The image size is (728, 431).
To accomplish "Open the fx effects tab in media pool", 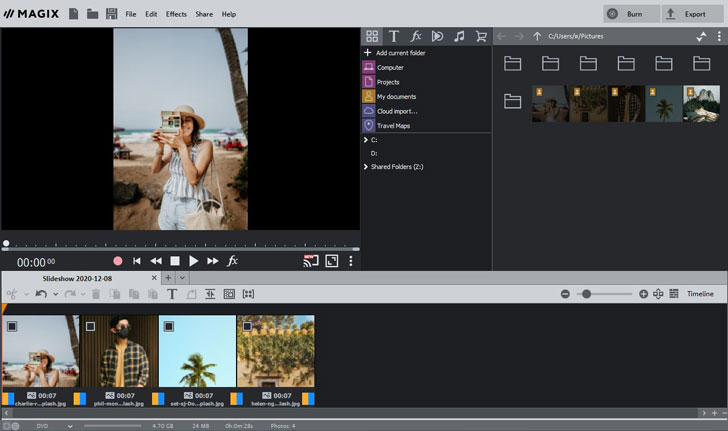I will [415, 36].
